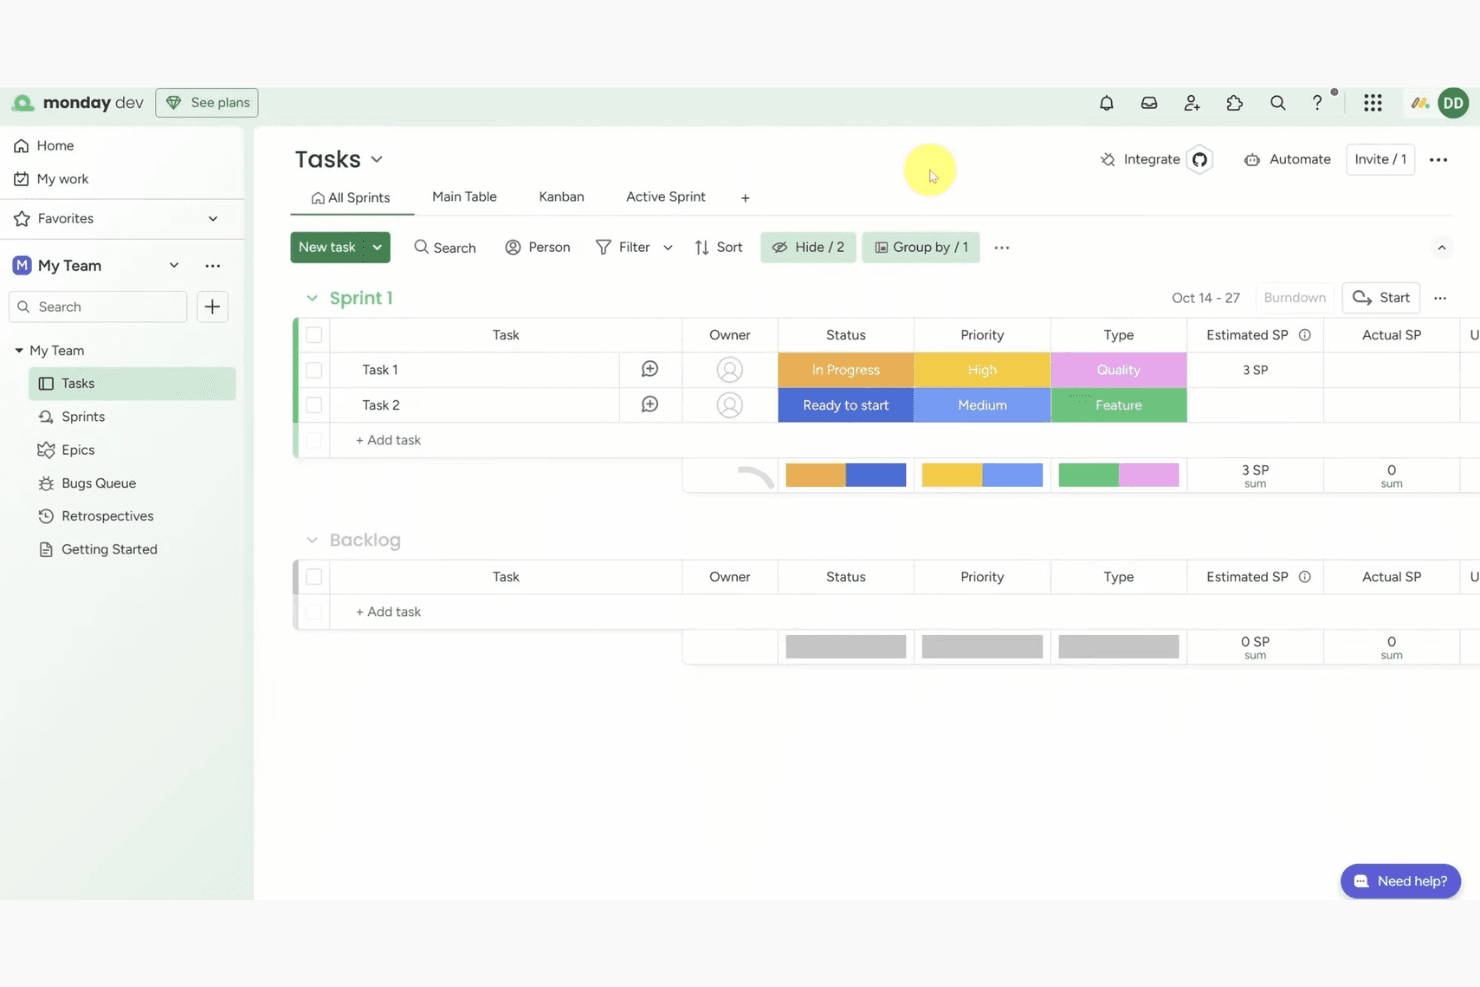Tick the checkbox for Task 1
1480x987 pixels.
tap(314, 370)
